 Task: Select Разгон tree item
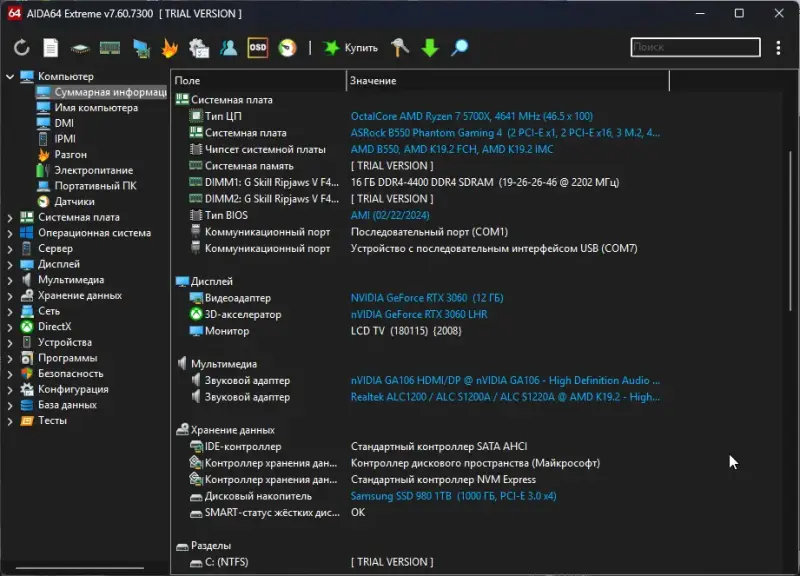click(x=70, y=155)
